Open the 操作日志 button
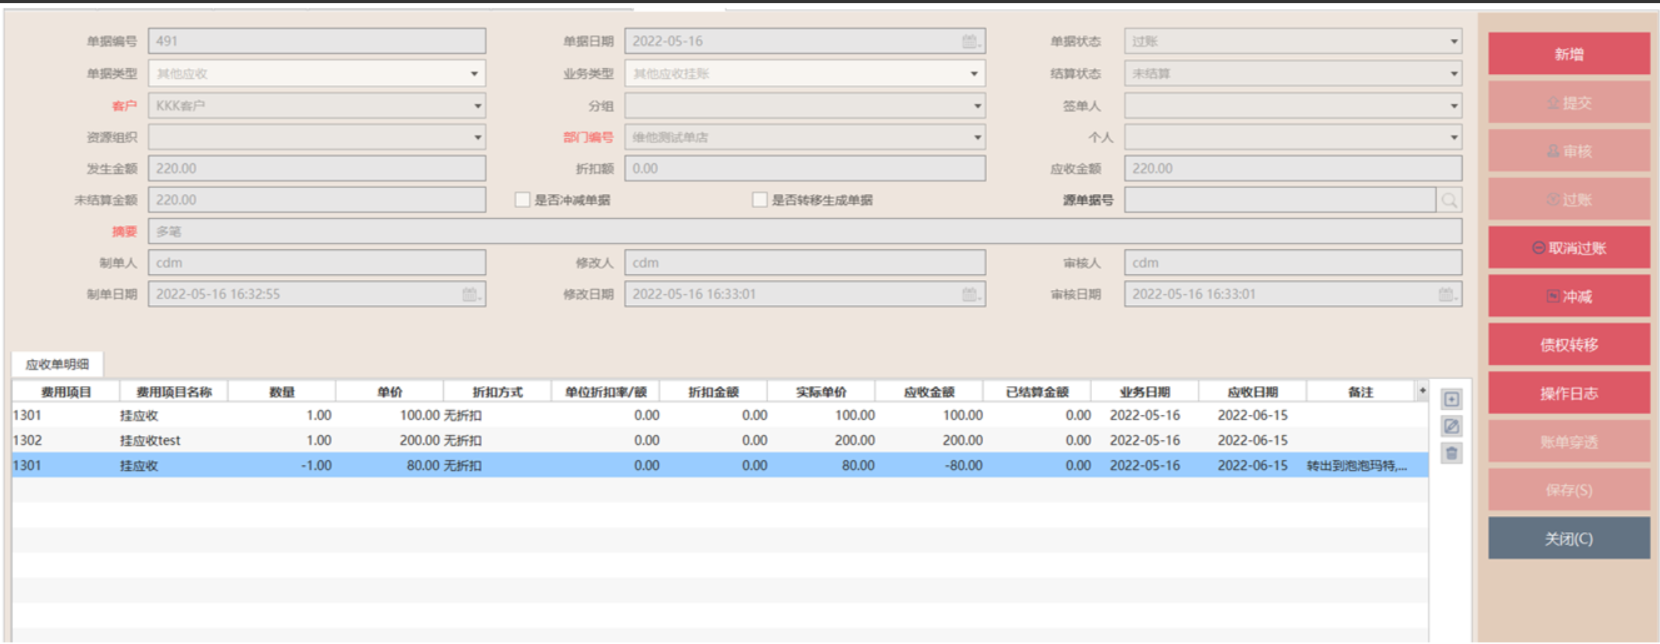This screenshot has height=644, width=1660. coord(1568,393)
